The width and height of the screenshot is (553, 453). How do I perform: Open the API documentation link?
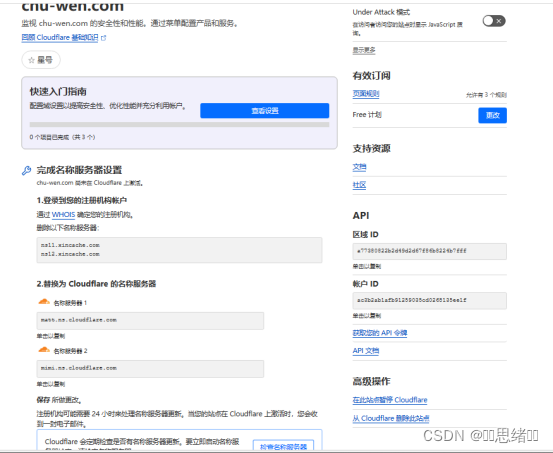tap(366, 351)
